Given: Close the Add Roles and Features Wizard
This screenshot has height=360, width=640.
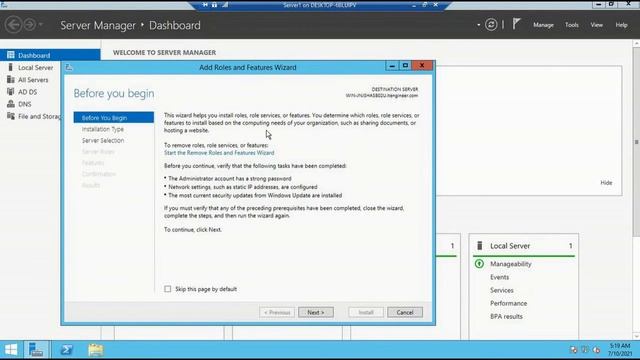Looking at the screenshot, I should [x=422, y=66].
